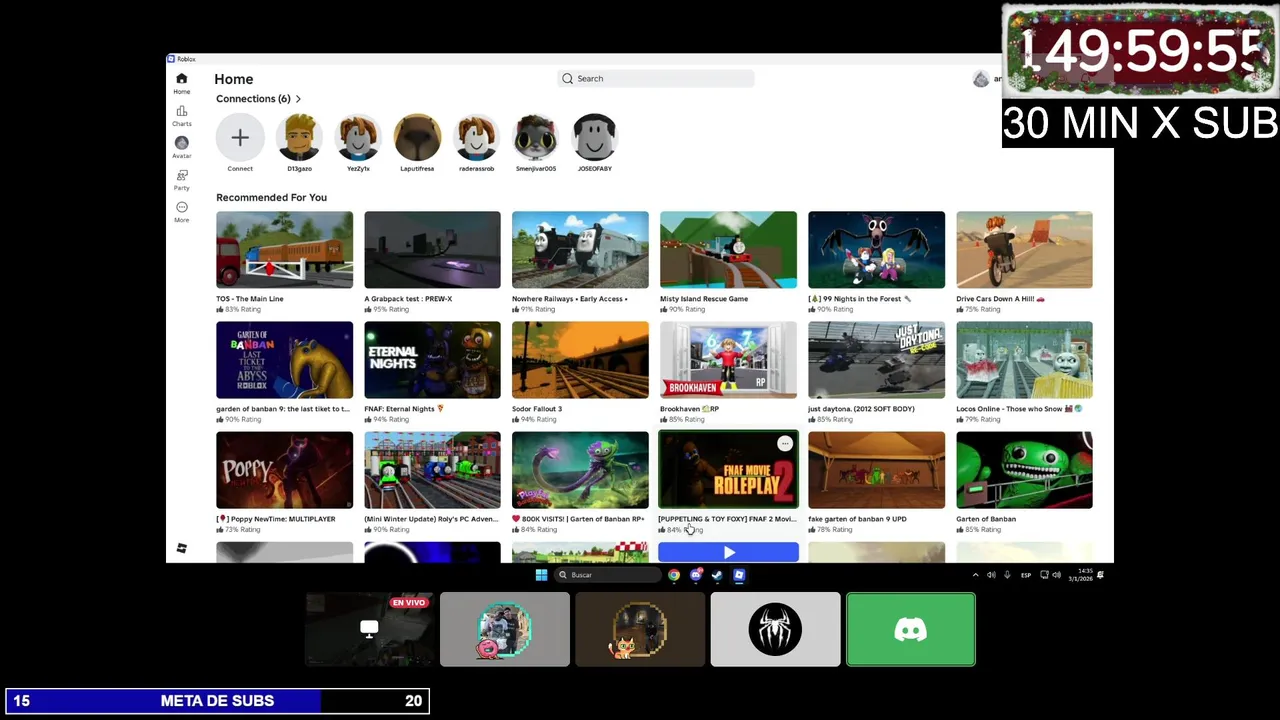
Task: Click the Connections (6) heading text
Action: click(253, 99)
